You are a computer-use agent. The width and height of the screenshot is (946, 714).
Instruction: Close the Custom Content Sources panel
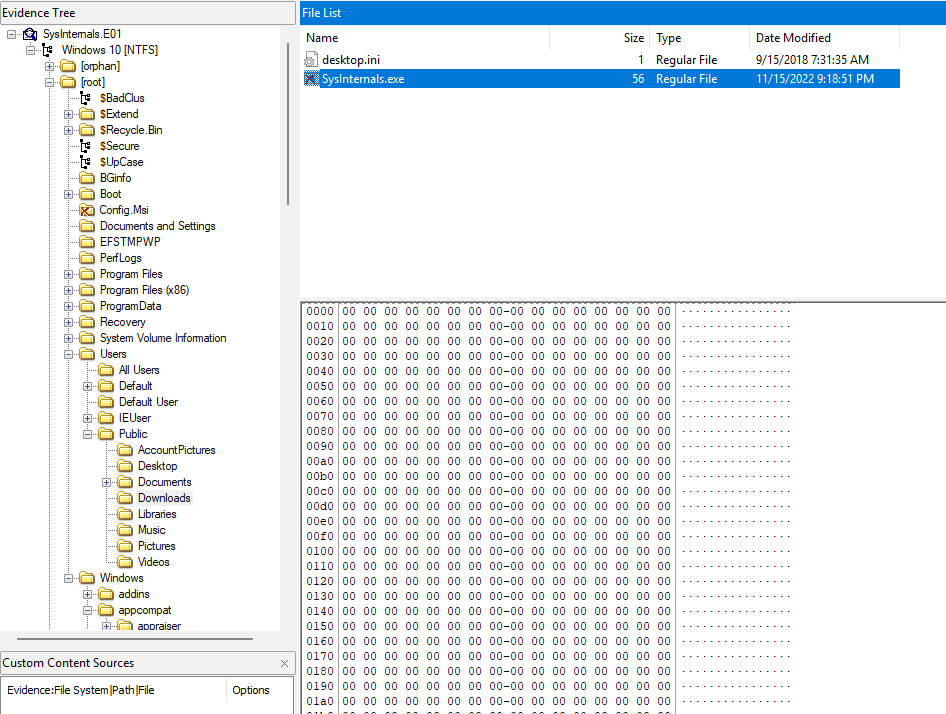pyautogui.click(x=284, y=663)
